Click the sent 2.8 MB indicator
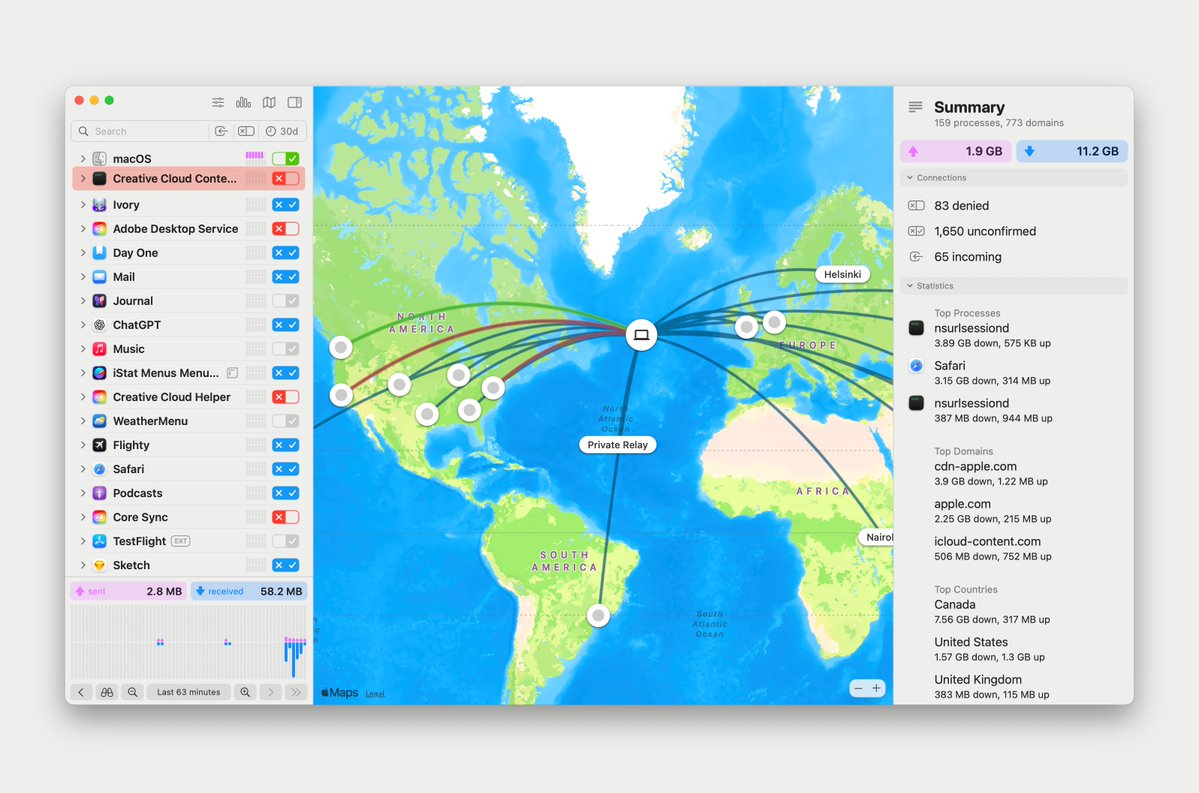 pyautogui.click(x=128, y=591)
